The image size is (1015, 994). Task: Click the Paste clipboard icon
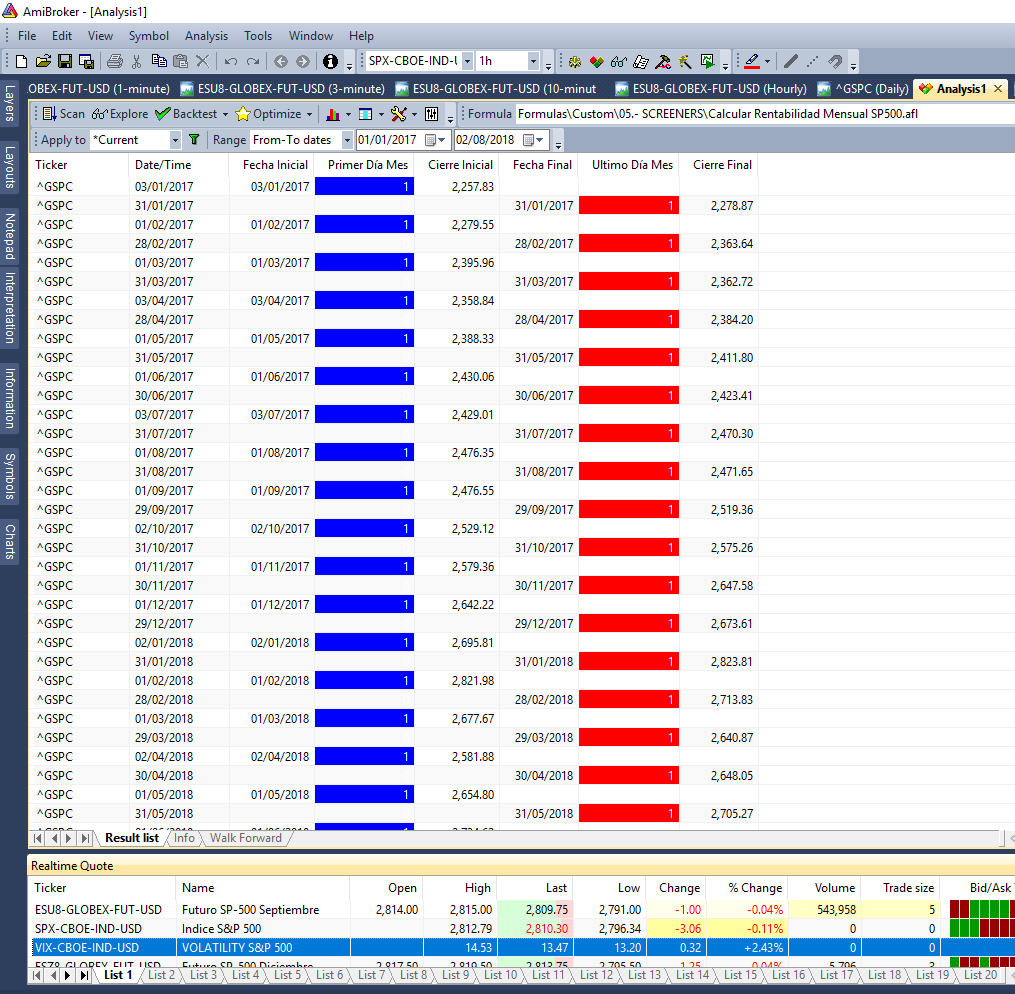coord(181,61)
